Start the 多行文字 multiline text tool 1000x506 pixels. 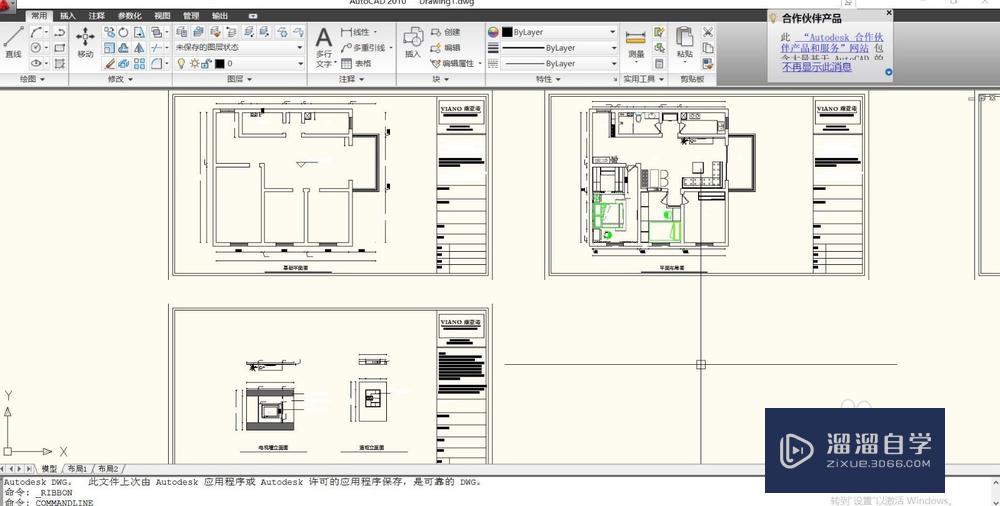[x=324, y=47]
